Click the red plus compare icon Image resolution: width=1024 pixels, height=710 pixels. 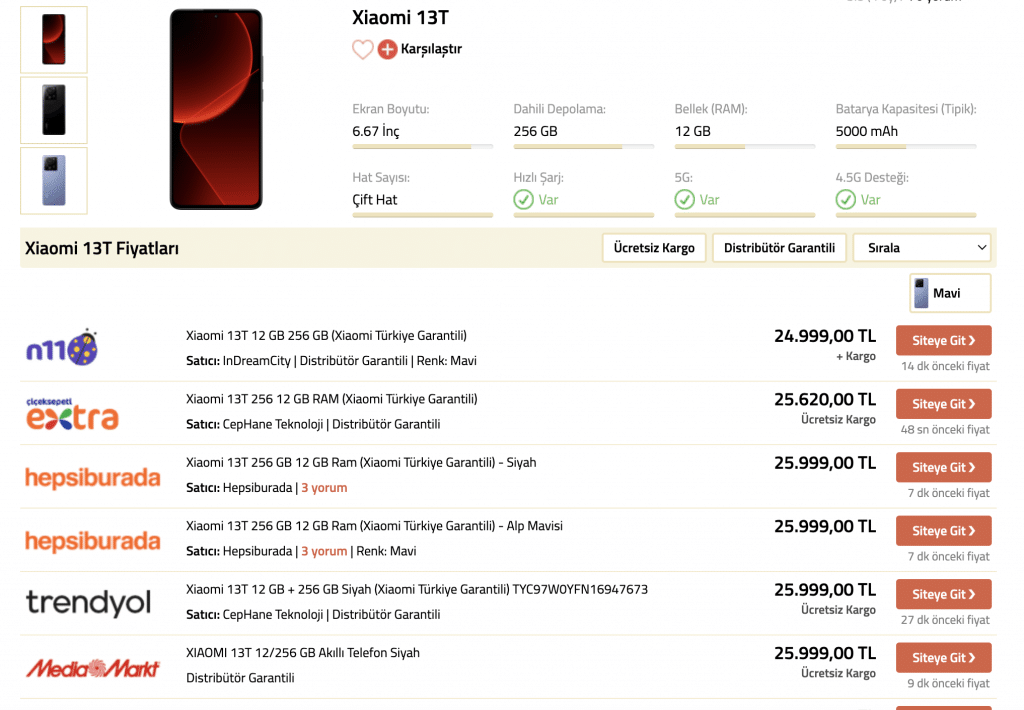coord(387,49)
